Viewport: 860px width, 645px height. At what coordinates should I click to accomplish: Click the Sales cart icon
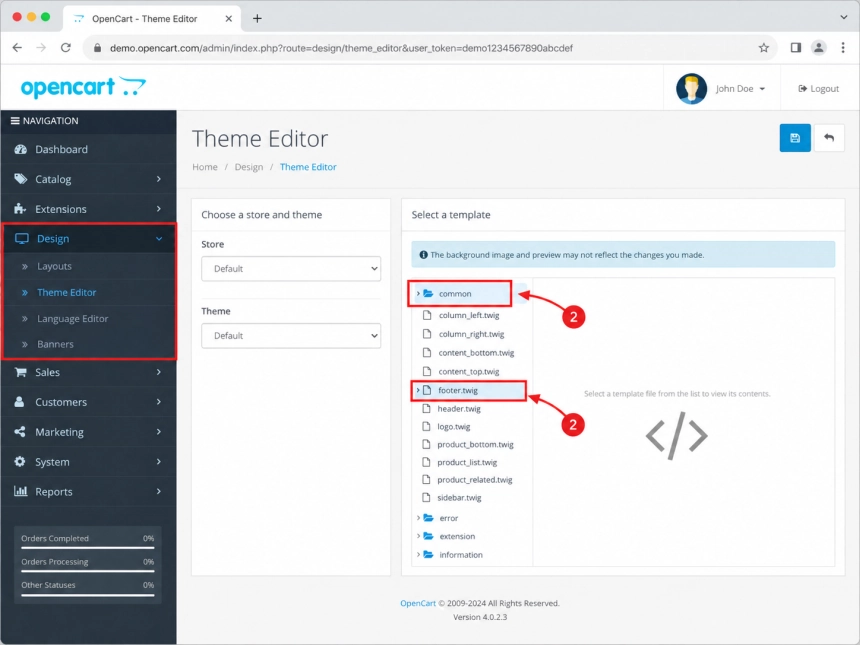[x=20, y=372]
